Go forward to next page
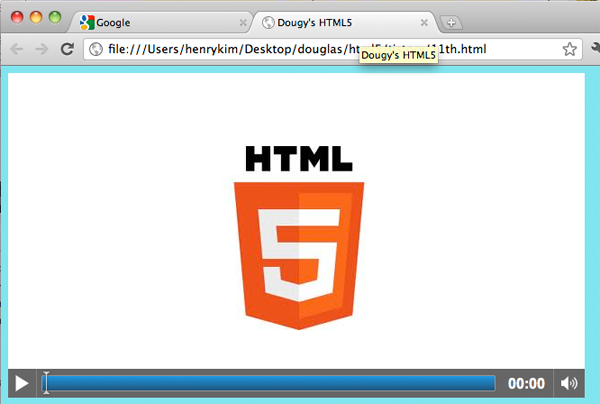 click(x=42, y=49)
